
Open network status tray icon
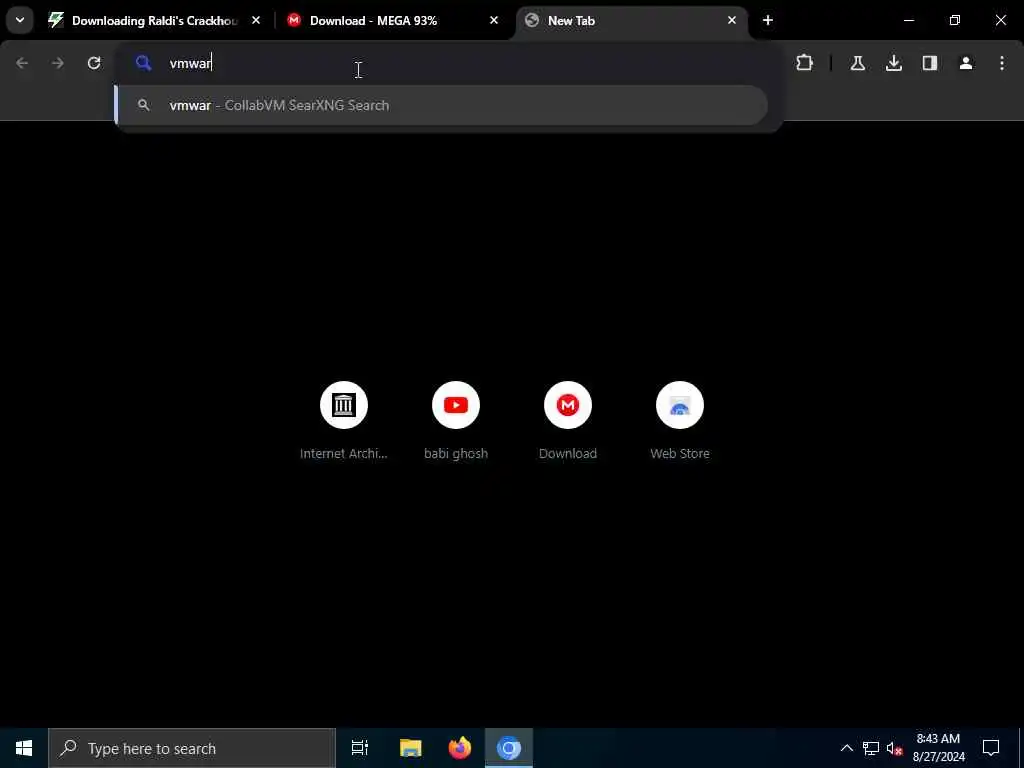(x=871, y=748)
